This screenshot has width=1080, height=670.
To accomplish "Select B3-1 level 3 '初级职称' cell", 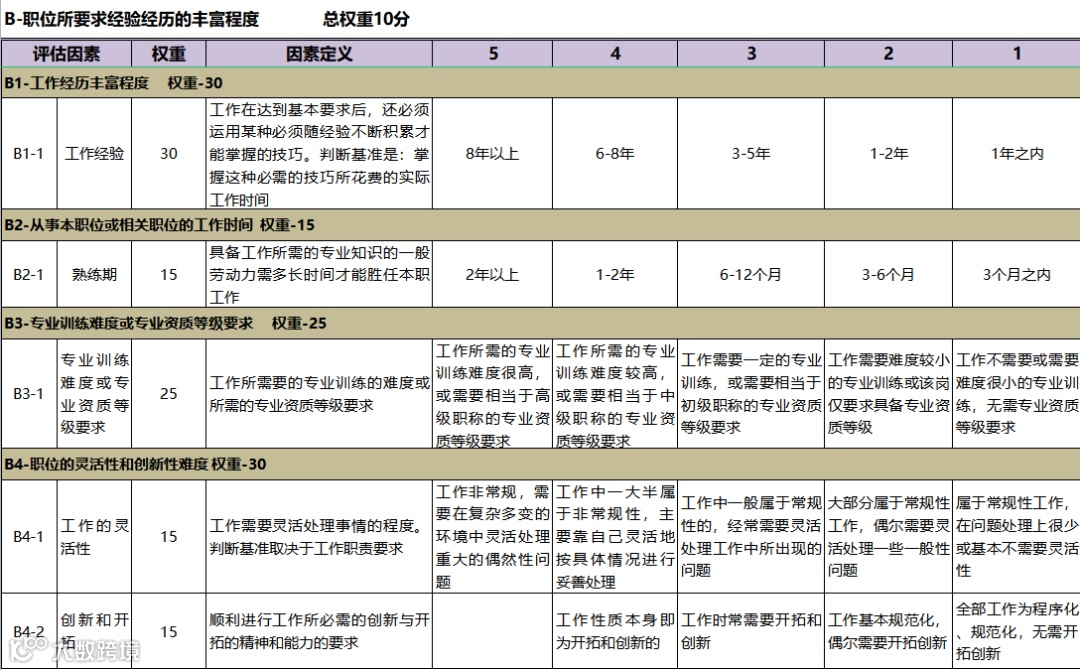I will [751, 393].
